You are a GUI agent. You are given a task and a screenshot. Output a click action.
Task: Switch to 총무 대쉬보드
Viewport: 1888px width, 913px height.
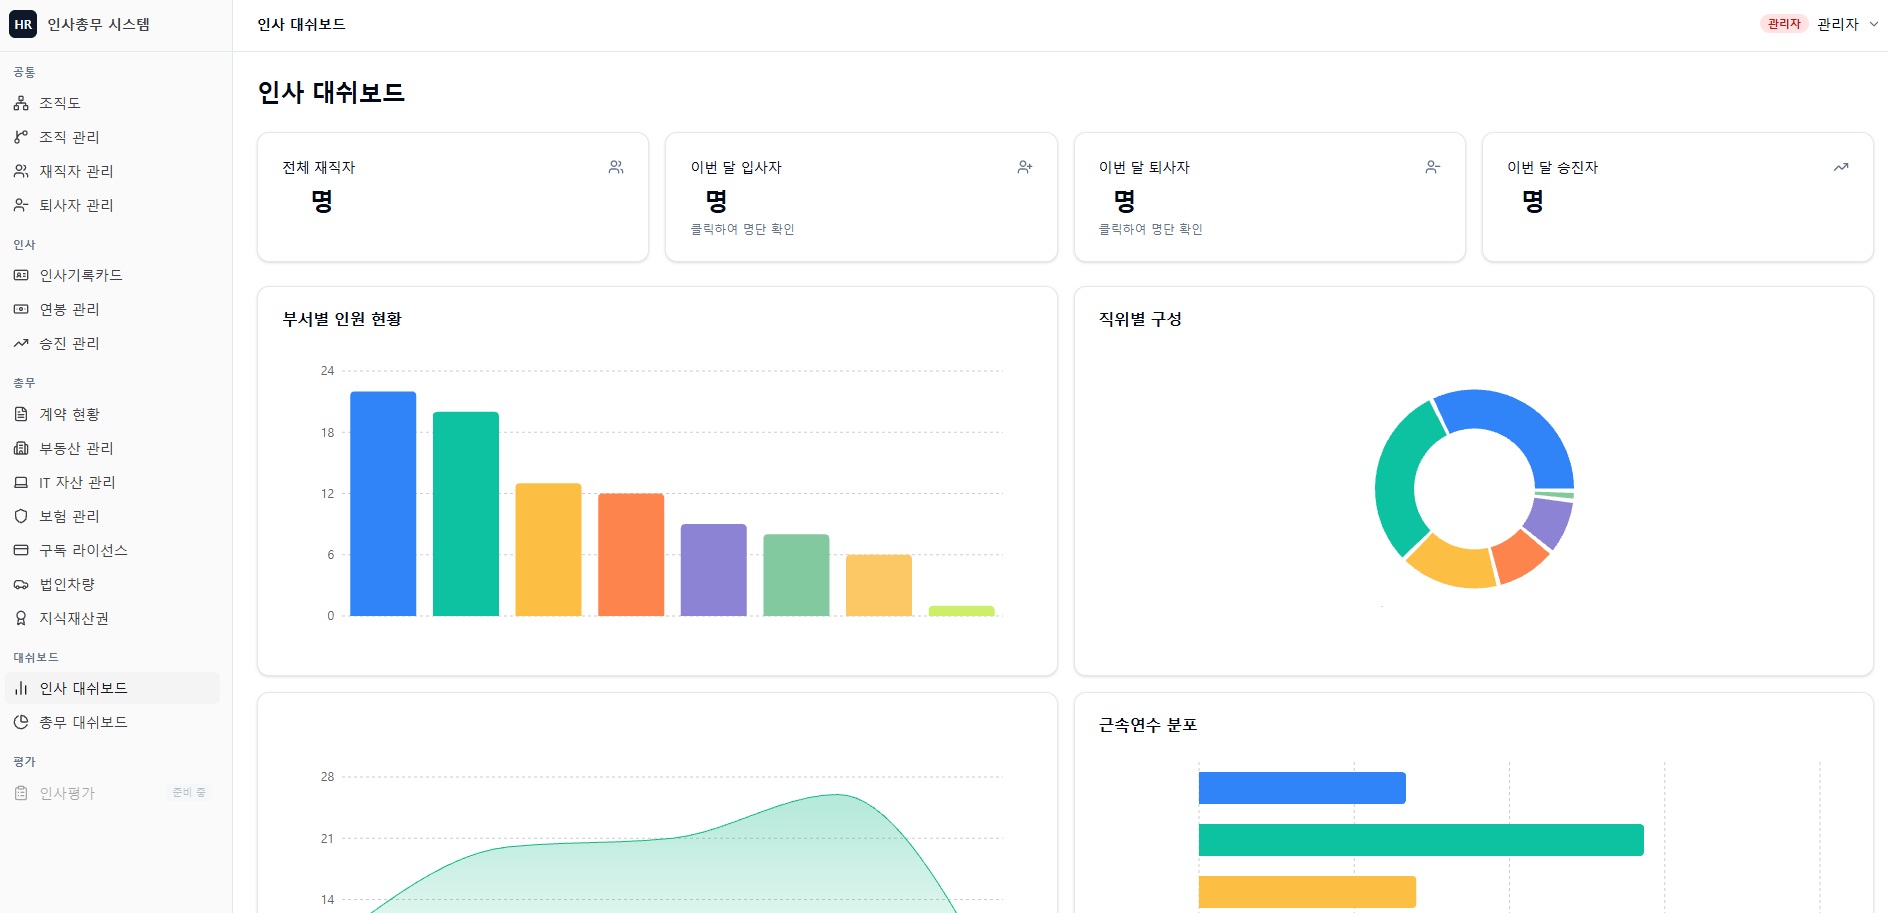[112, 722]
